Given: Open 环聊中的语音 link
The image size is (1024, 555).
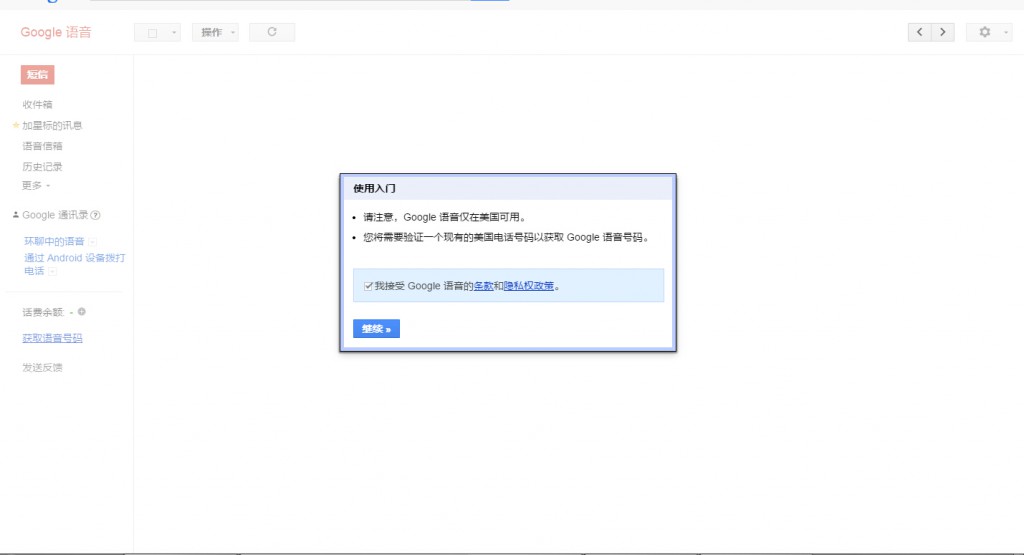Looking at the screenshot, I should click(x=54, y=242).
